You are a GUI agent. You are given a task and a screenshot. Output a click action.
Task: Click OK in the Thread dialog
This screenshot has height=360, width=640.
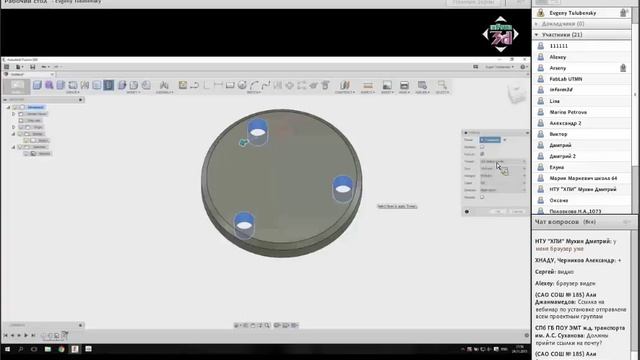point(498,211)
